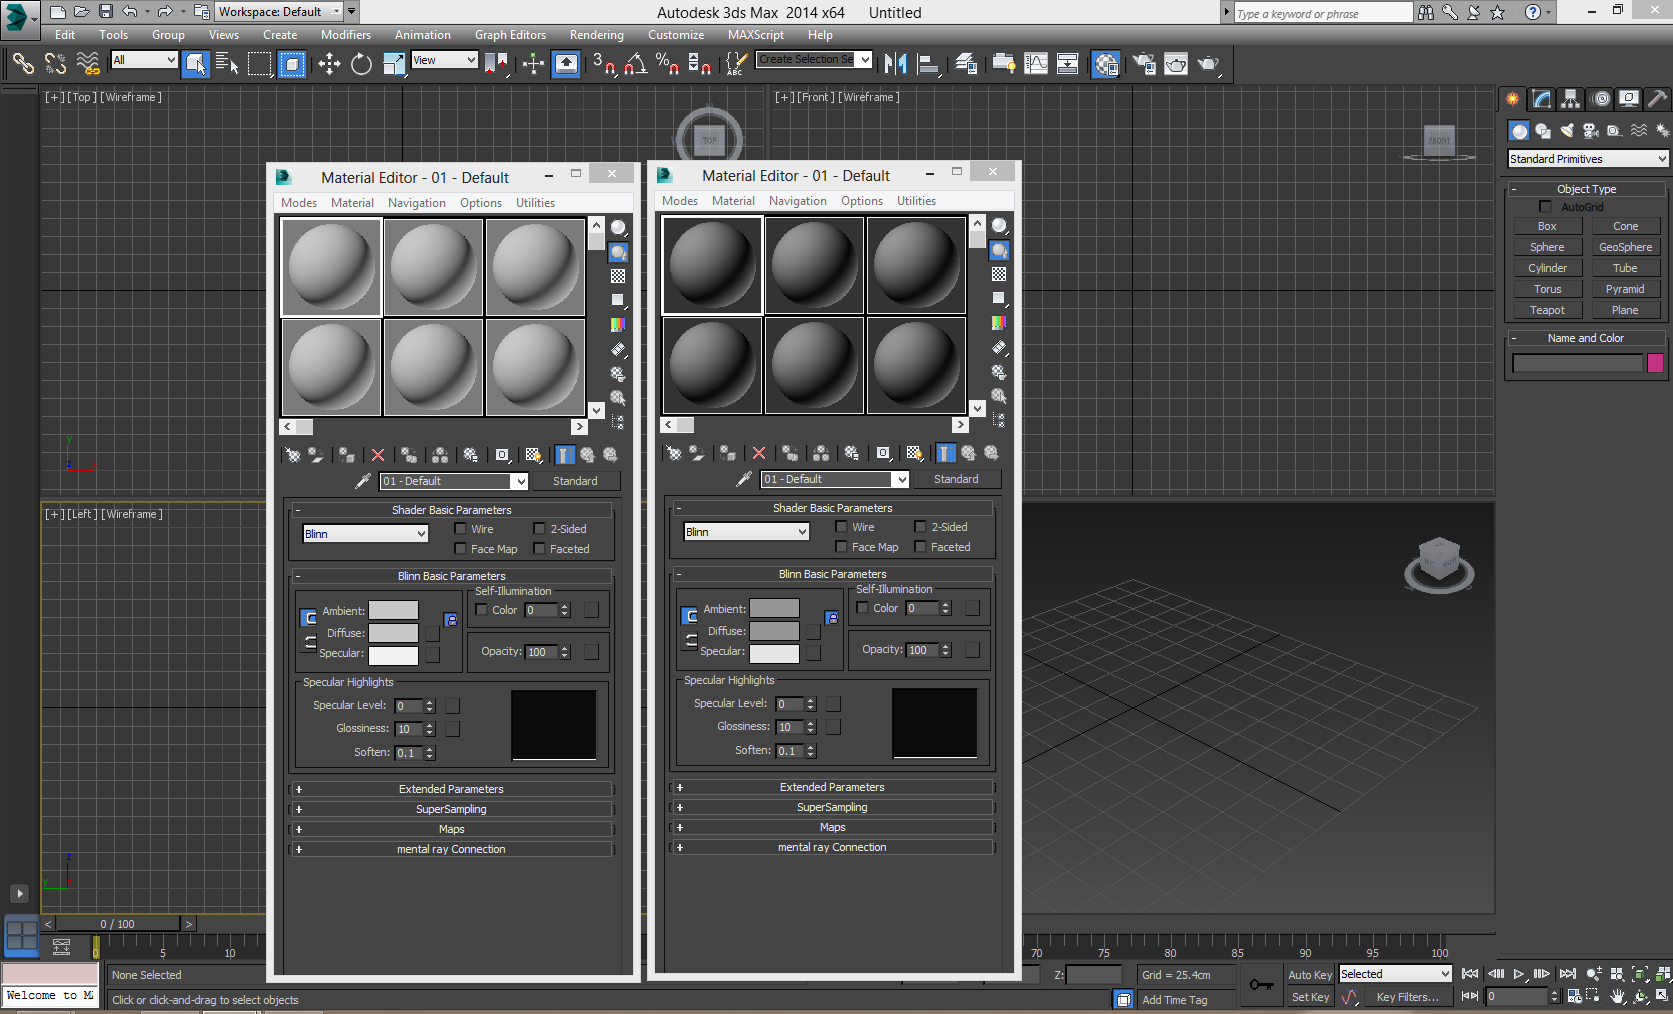Toggle the Auto Key button
Screen dimensions: 1673x1014
tap(1310, 975)
